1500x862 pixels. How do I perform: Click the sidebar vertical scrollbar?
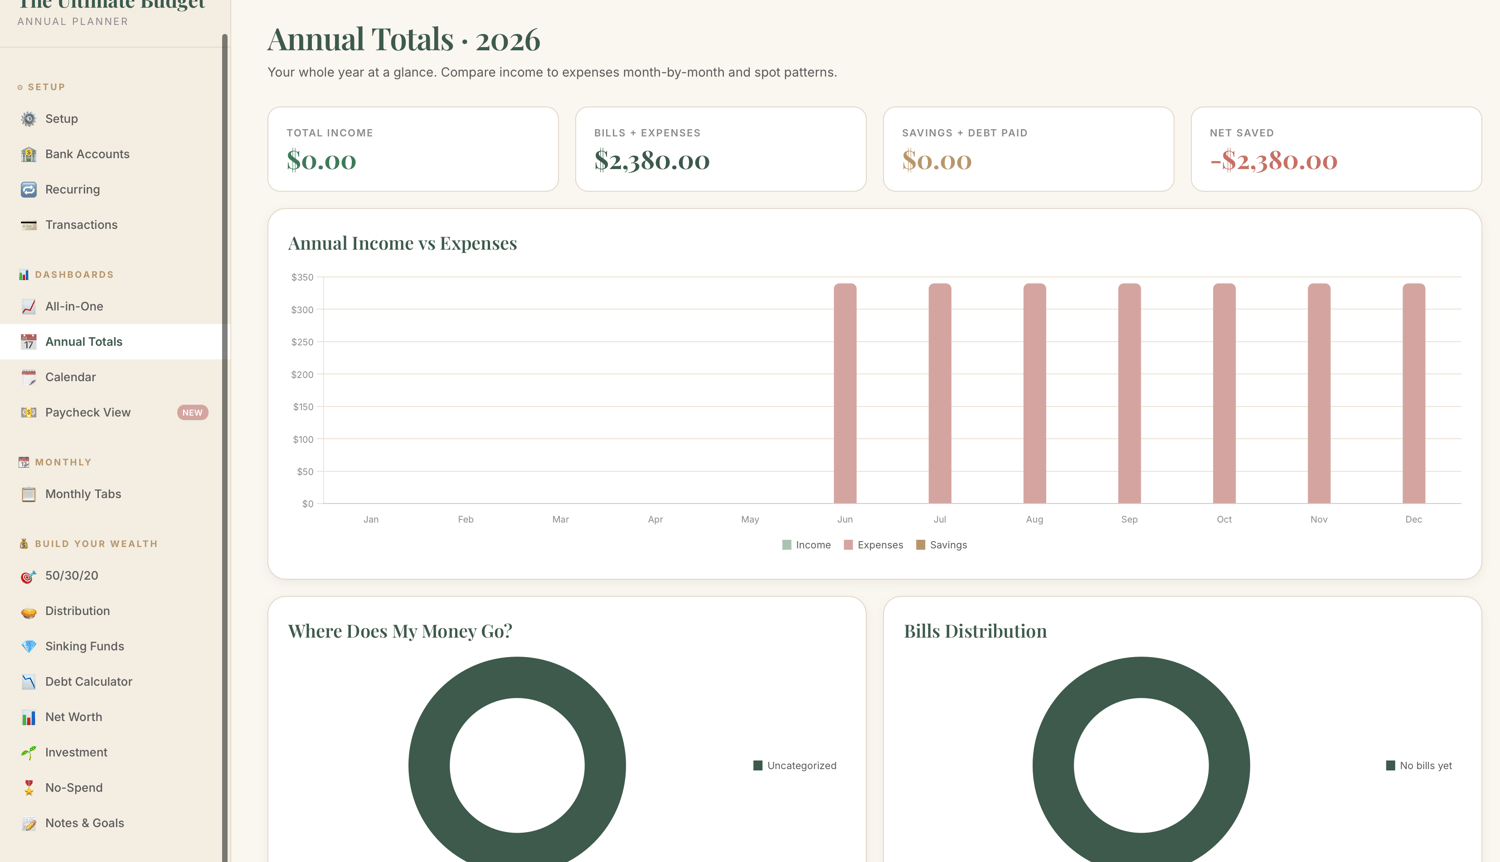pyautogui.click(x=225, y=447)
